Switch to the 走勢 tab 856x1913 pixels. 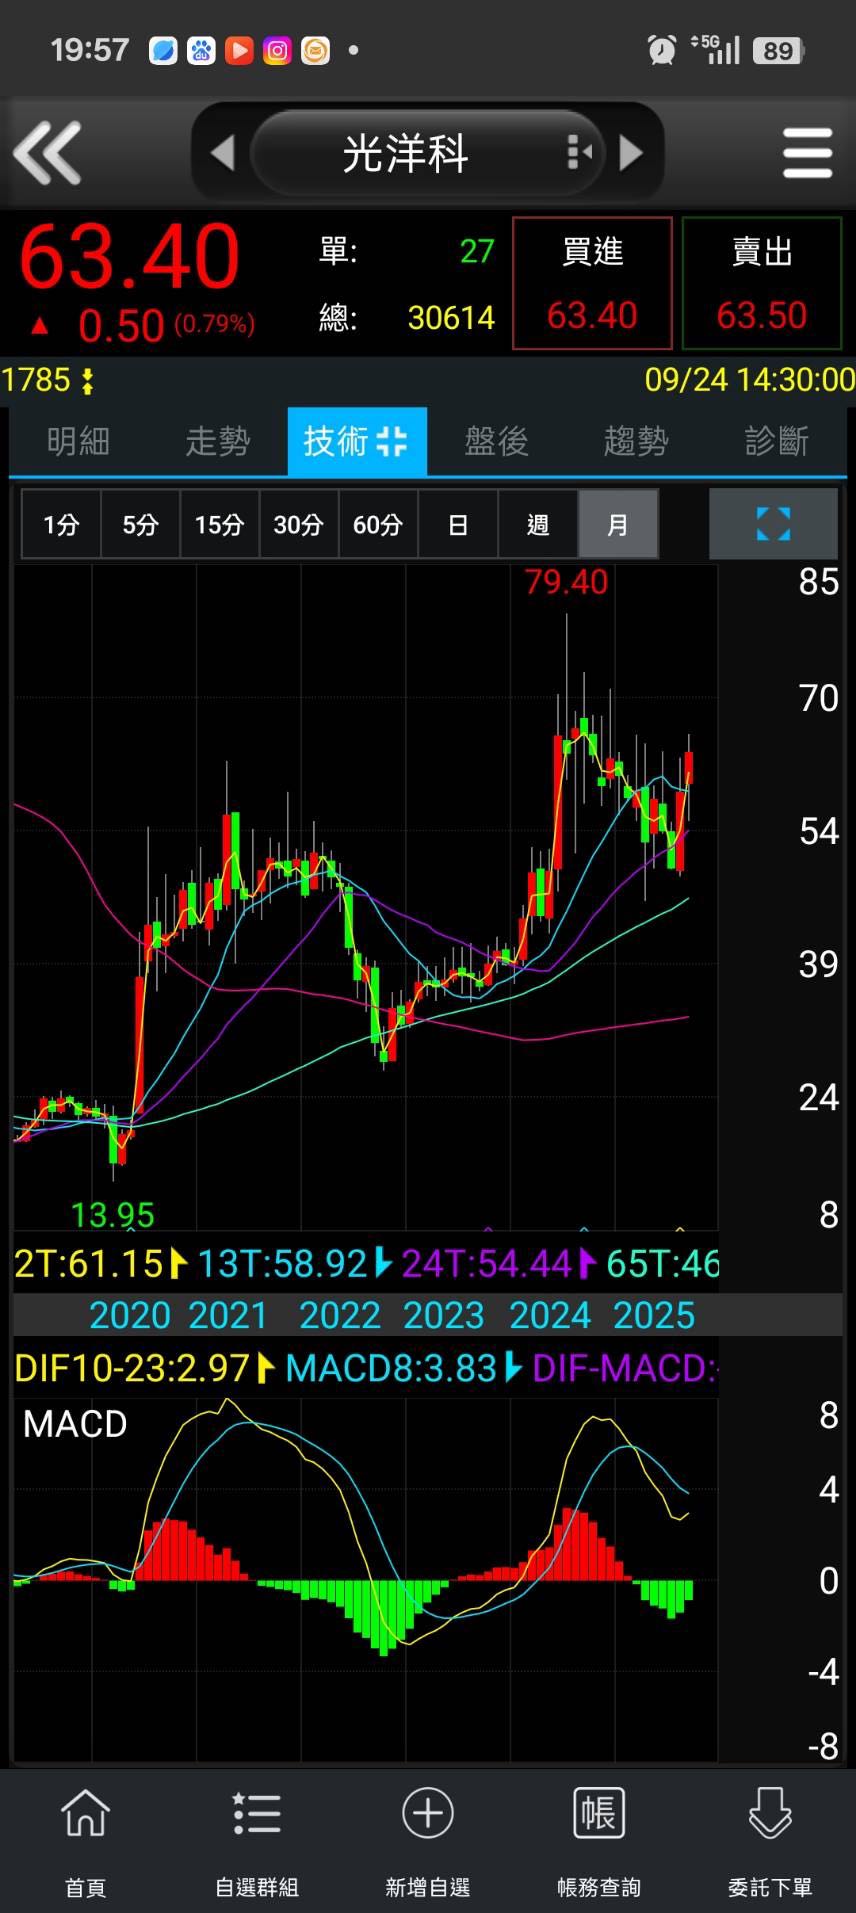217,441
